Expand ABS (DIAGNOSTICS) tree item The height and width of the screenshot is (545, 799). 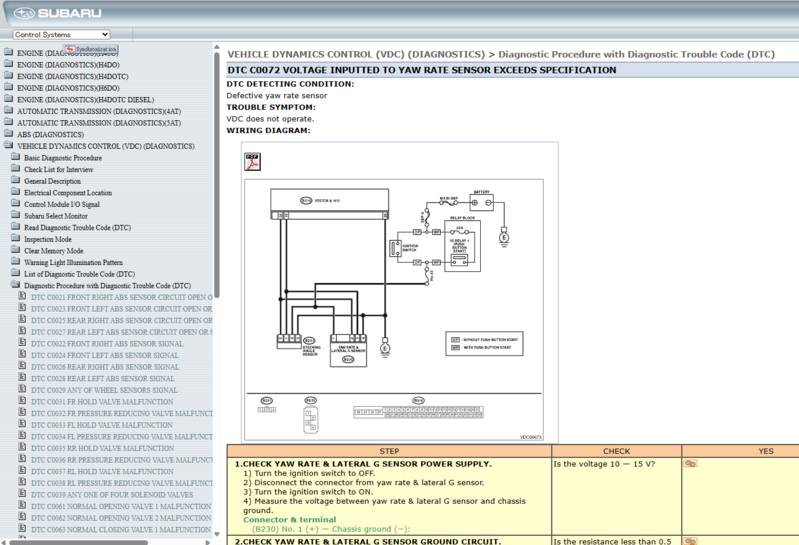[50, 135]
